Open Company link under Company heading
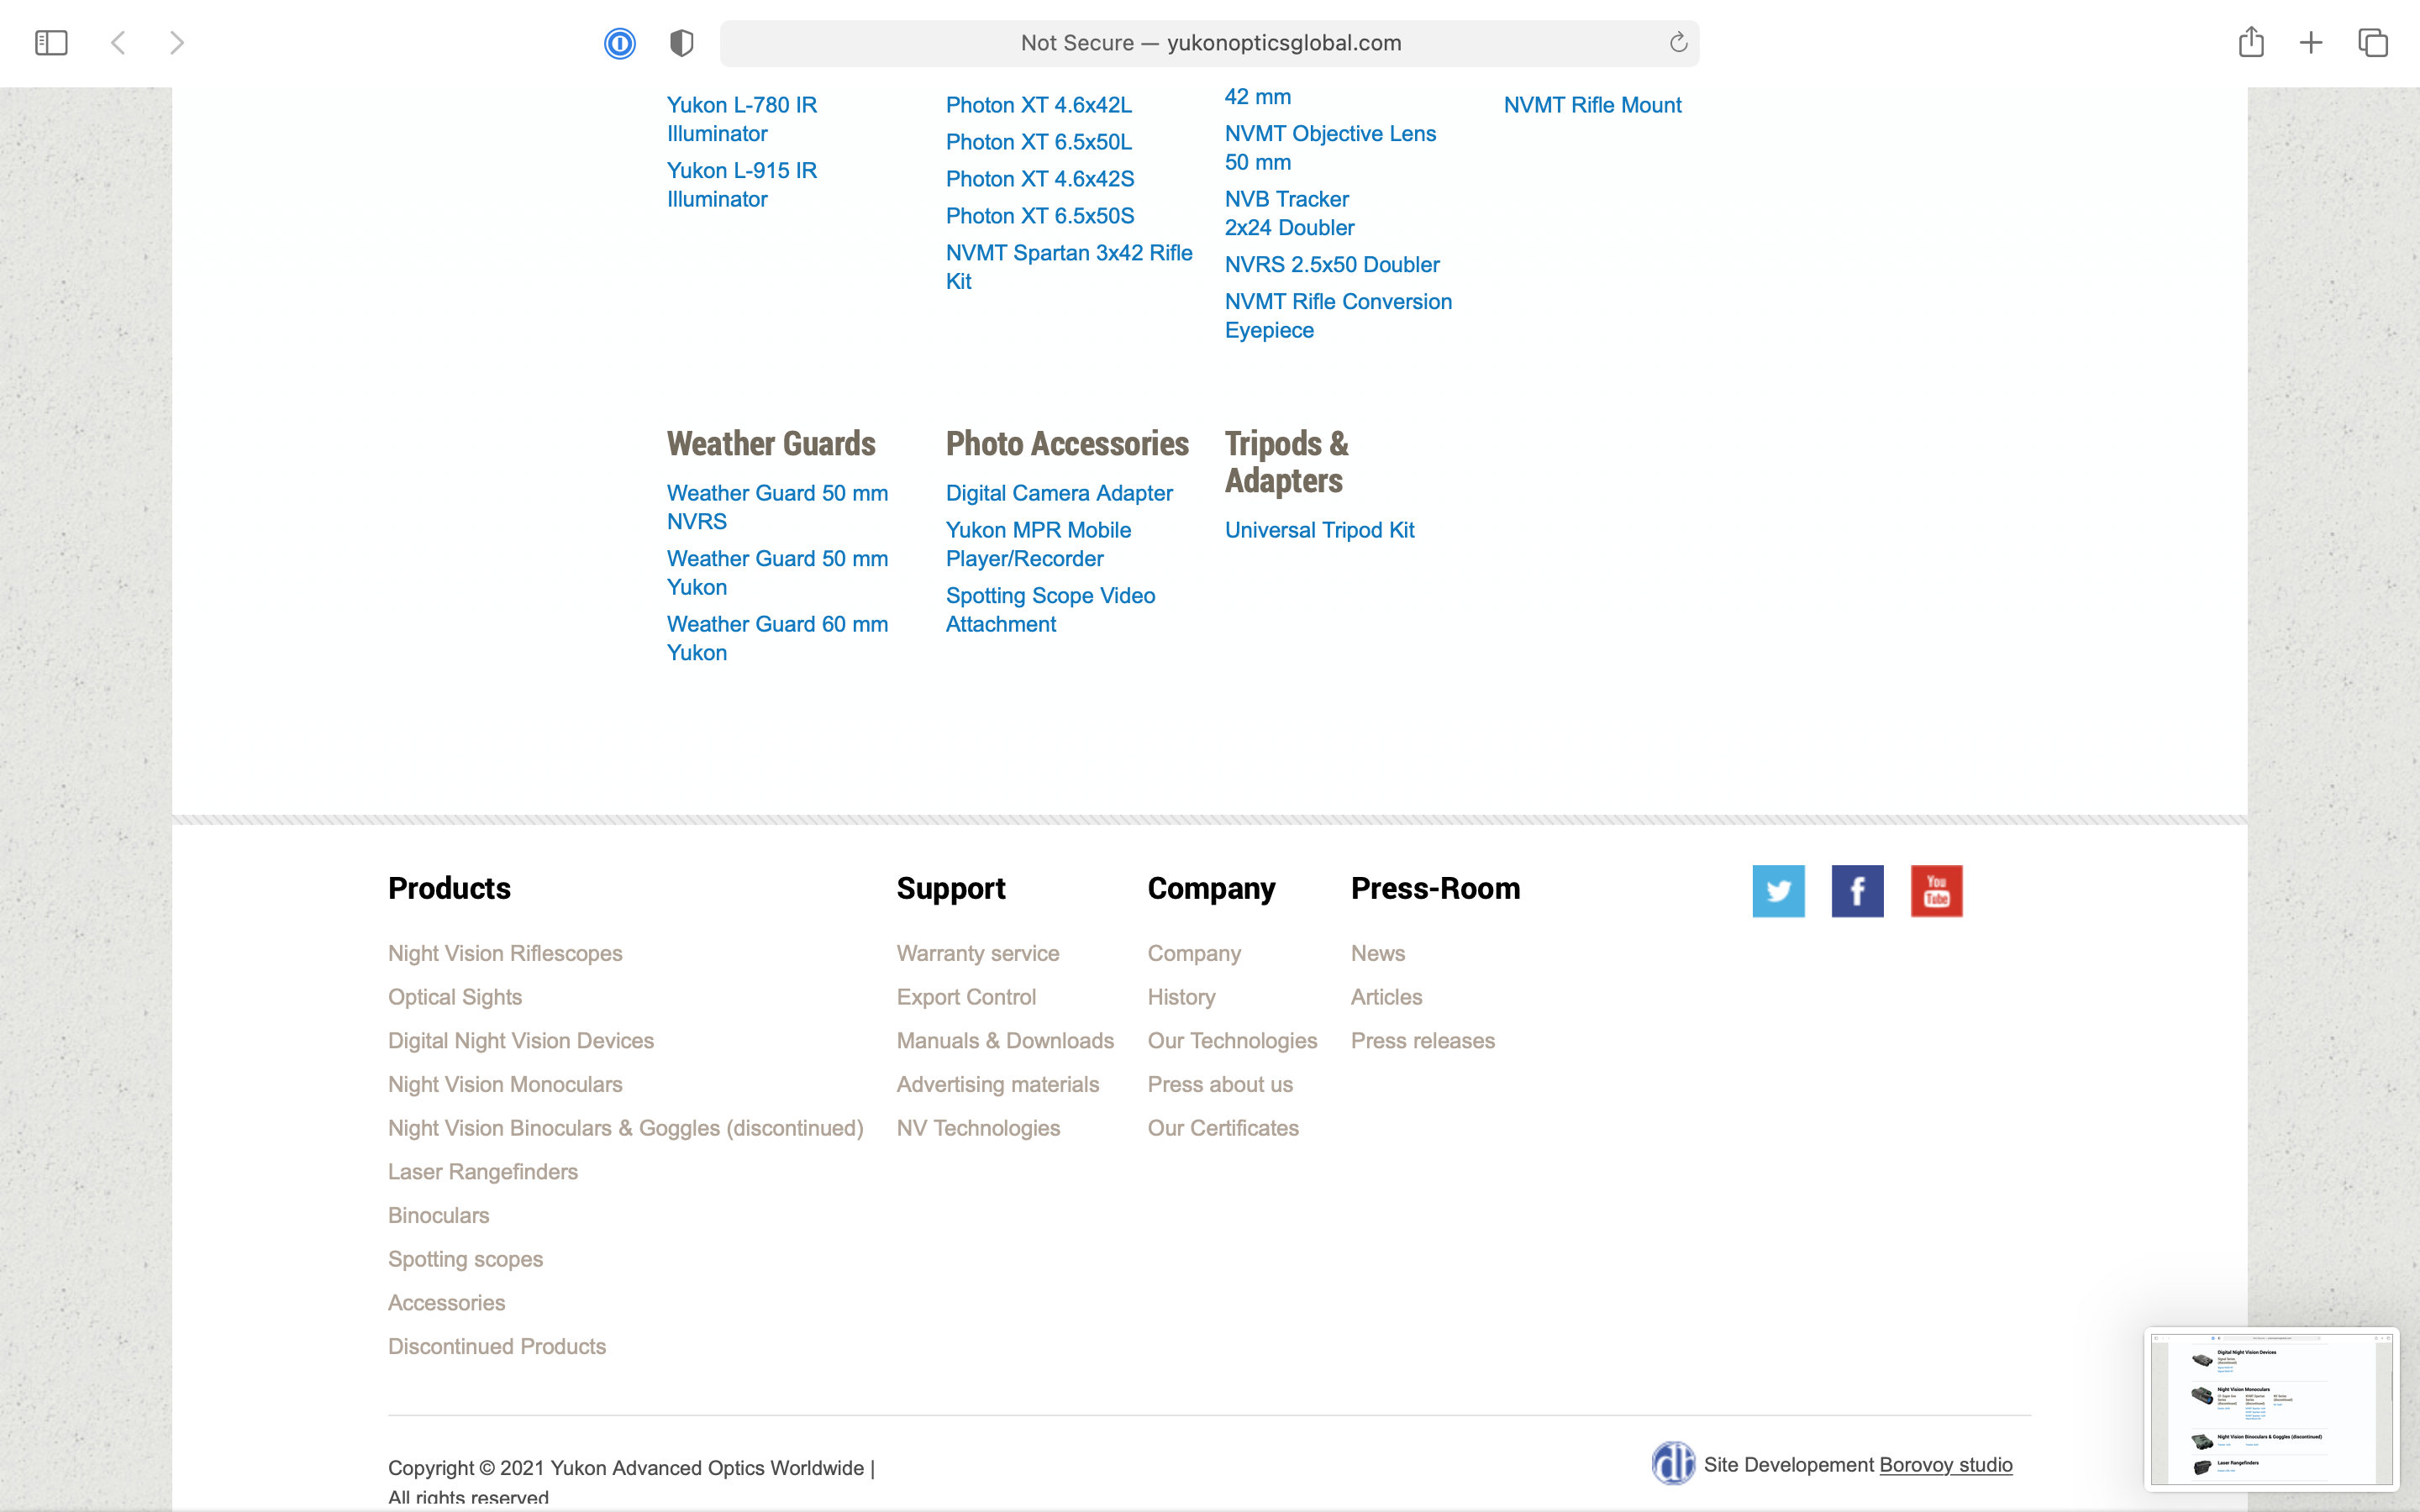Viewport: 2420px width, 1512px height. (x=1194, y=953)
